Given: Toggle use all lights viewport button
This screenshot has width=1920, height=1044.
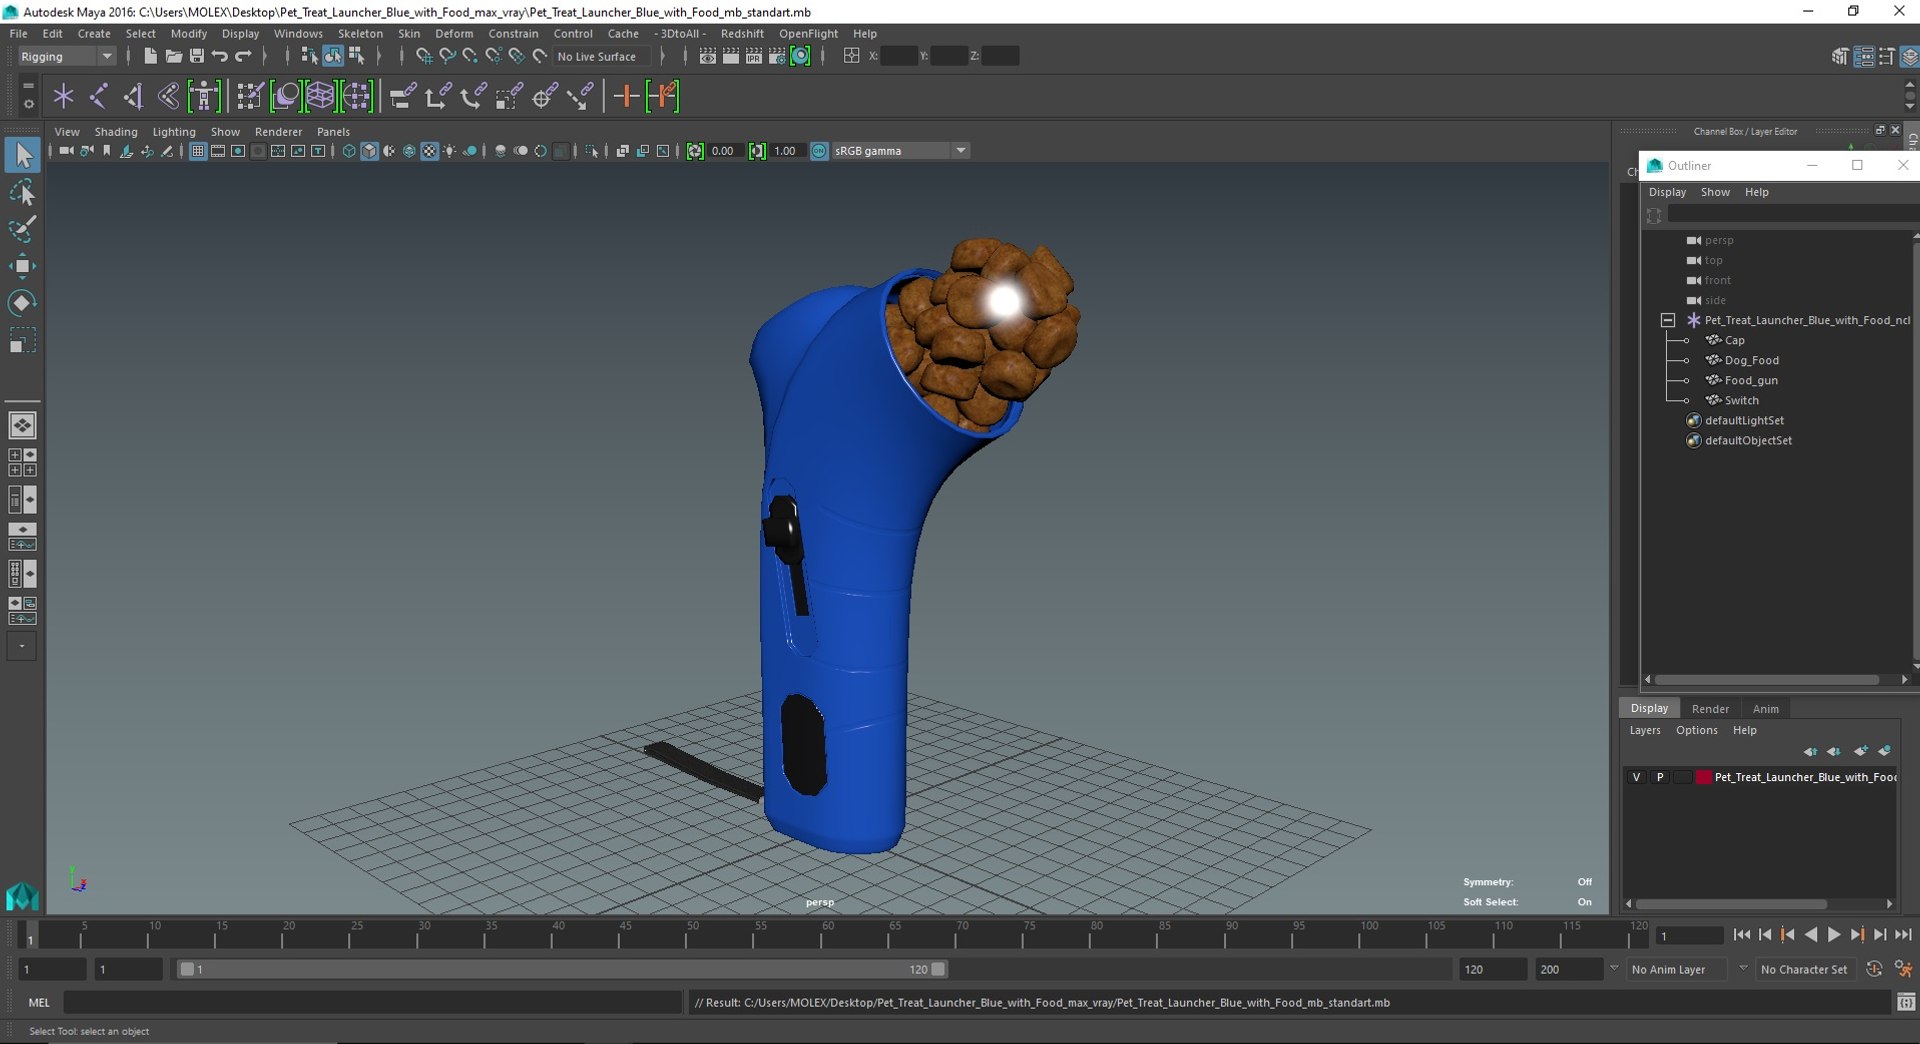Looking at the screenshot, I should [449, 151].
